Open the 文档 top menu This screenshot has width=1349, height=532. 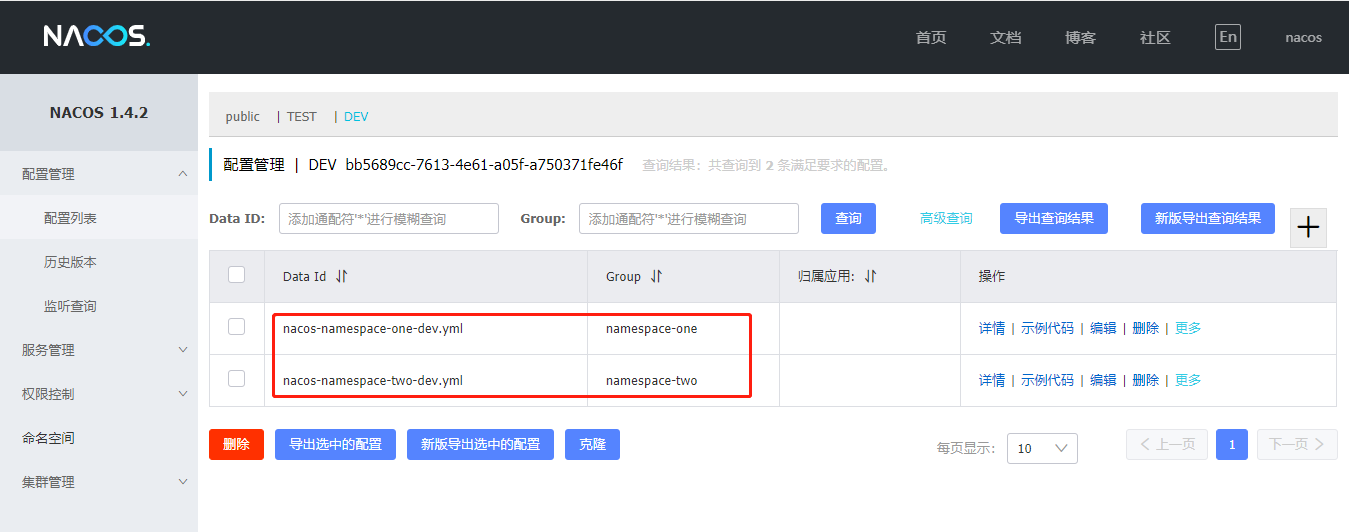coord(1006,37)
